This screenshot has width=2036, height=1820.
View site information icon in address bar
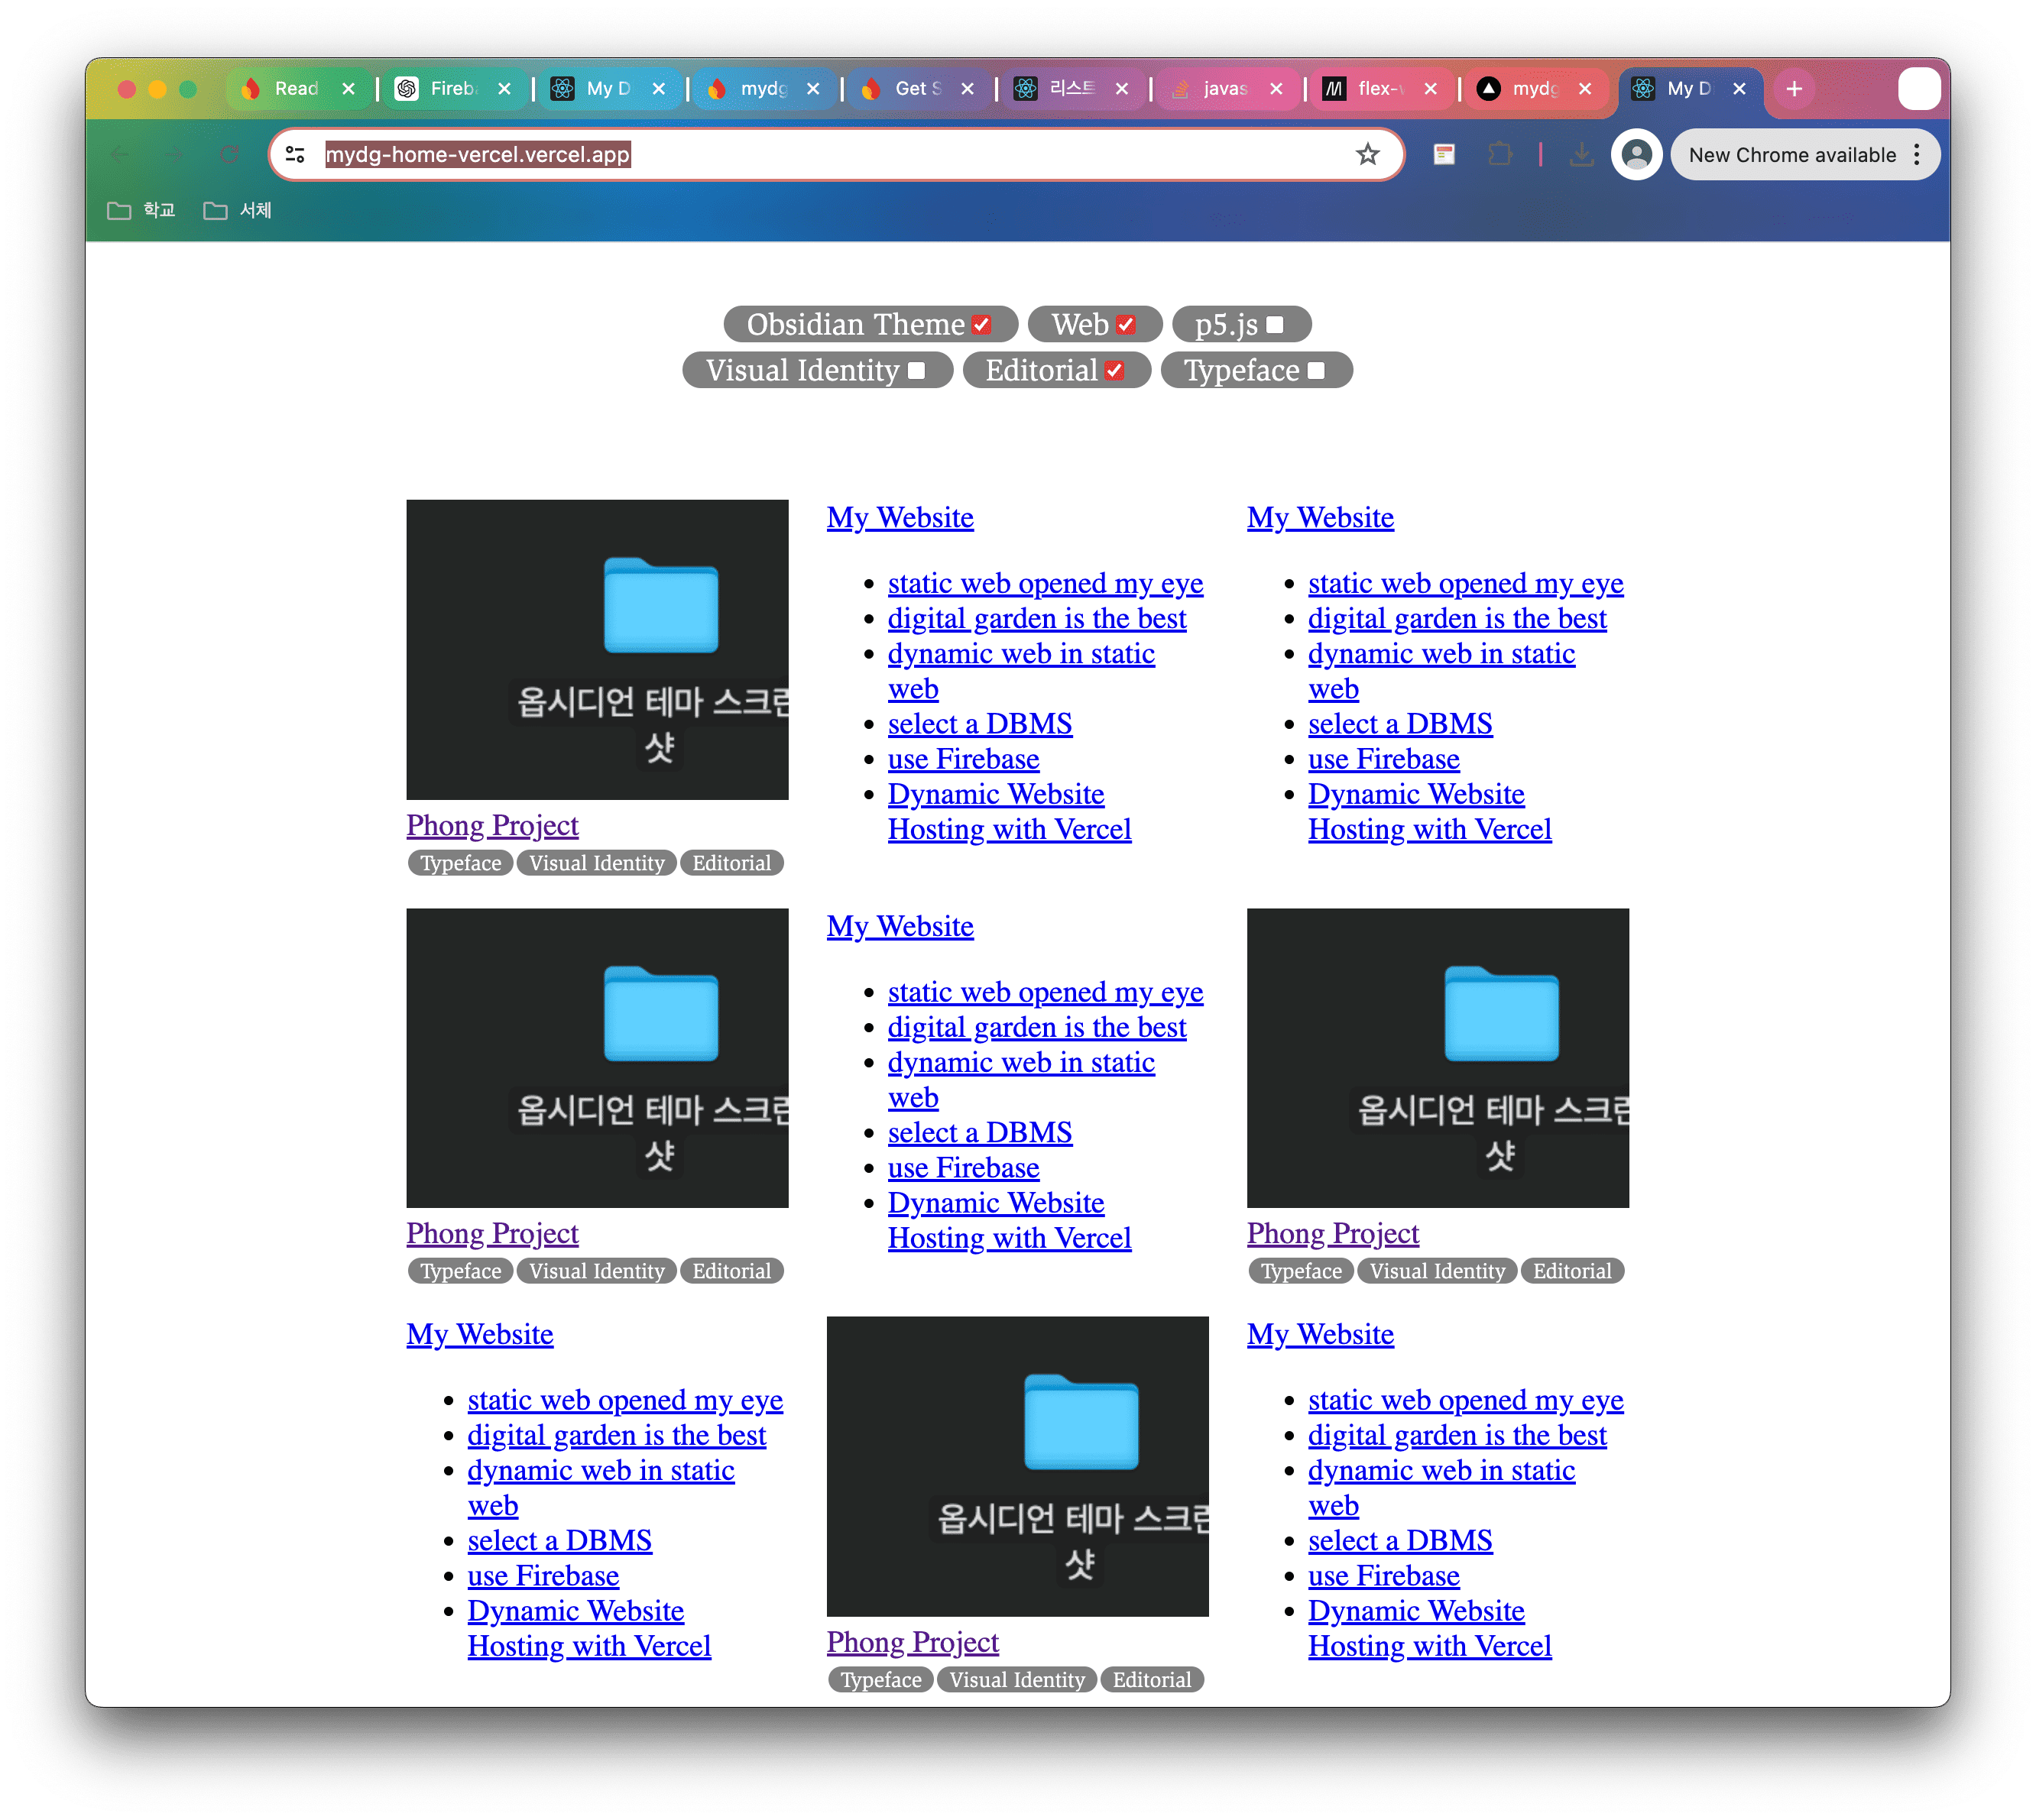pos(295,154)
